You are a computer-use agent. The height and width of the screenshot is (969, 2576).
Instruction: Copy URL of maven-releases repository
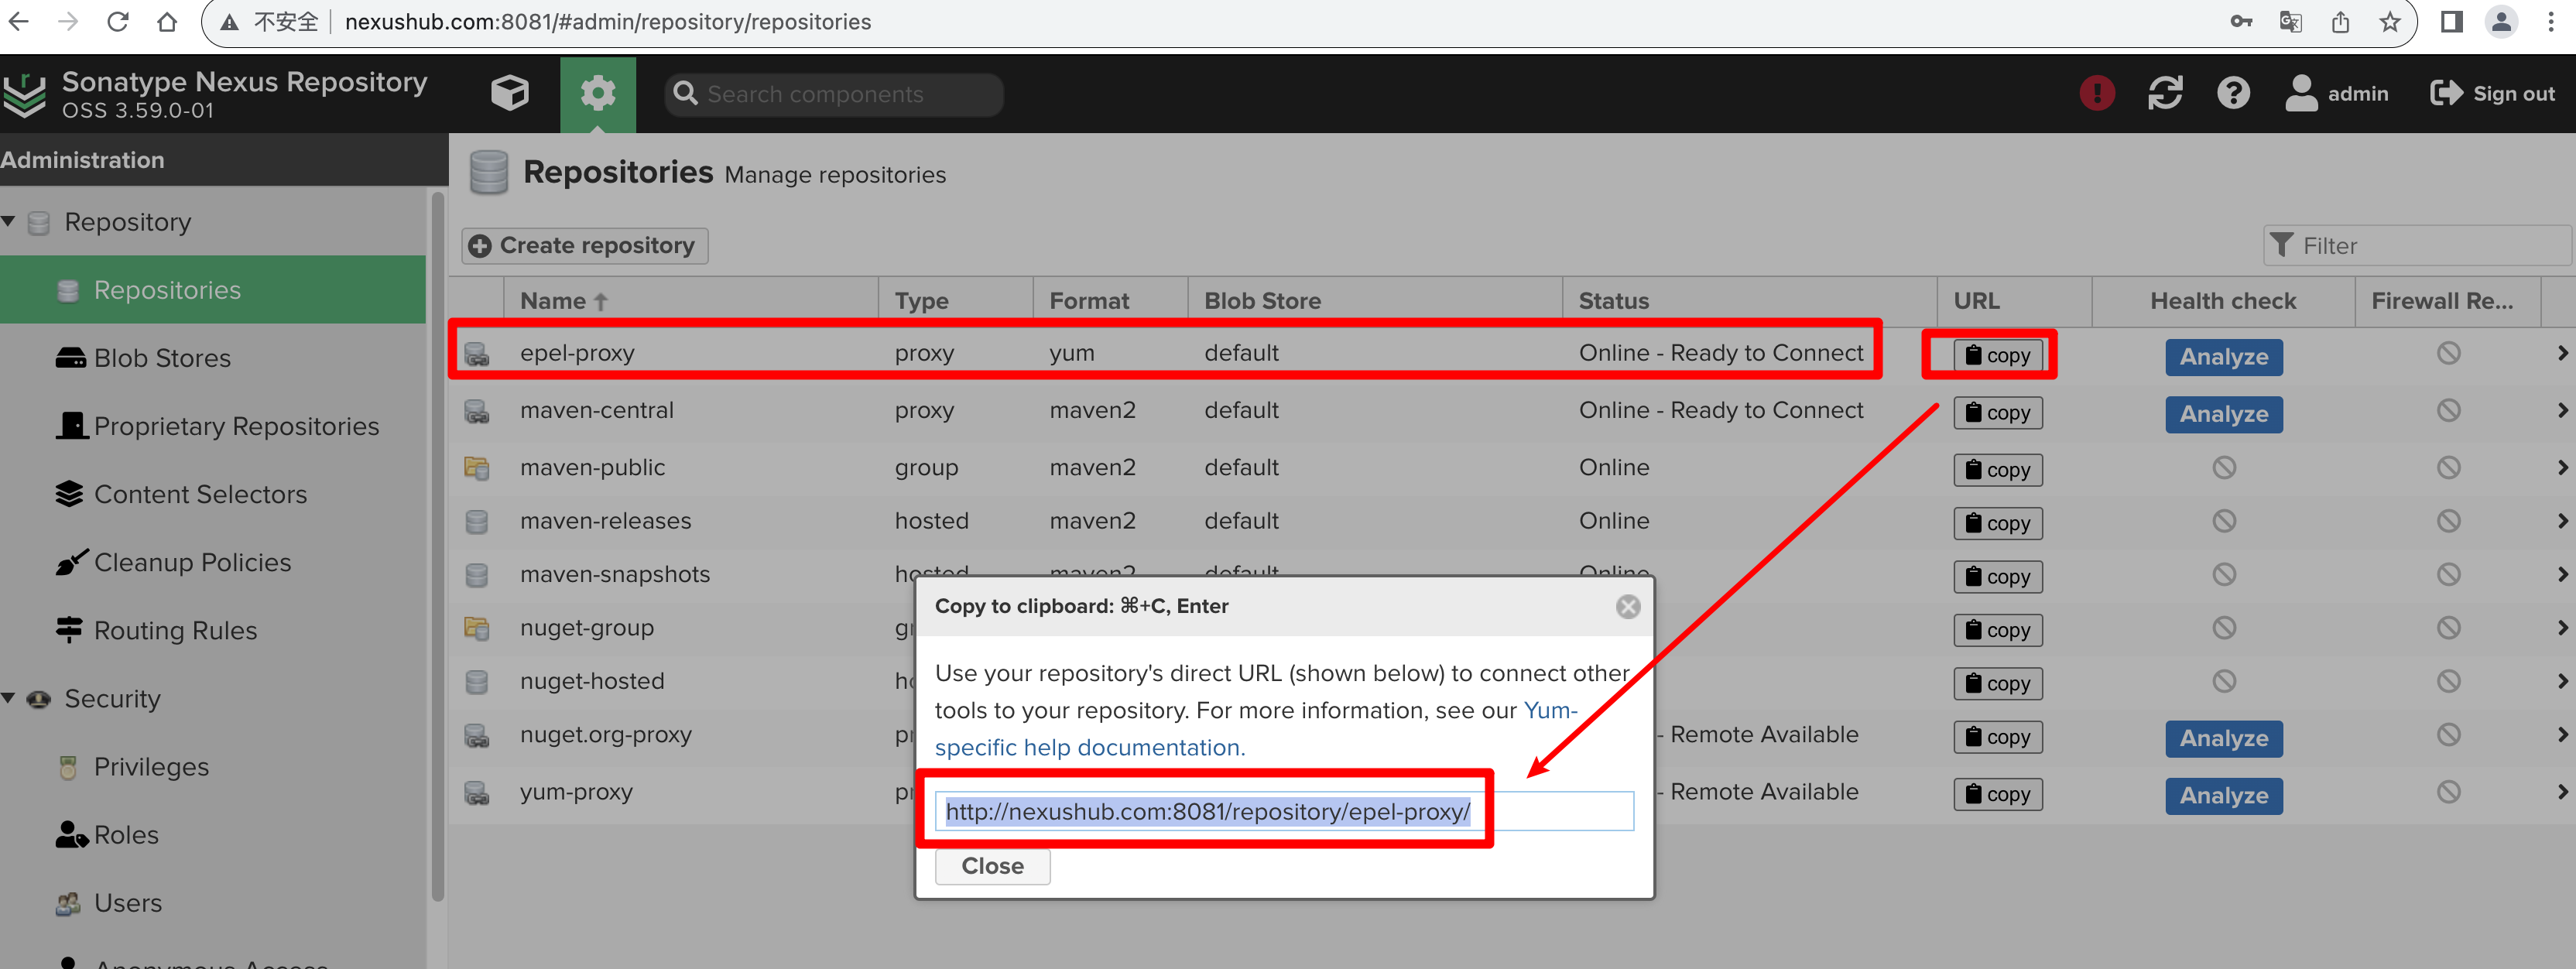(x=1997, y=523)
